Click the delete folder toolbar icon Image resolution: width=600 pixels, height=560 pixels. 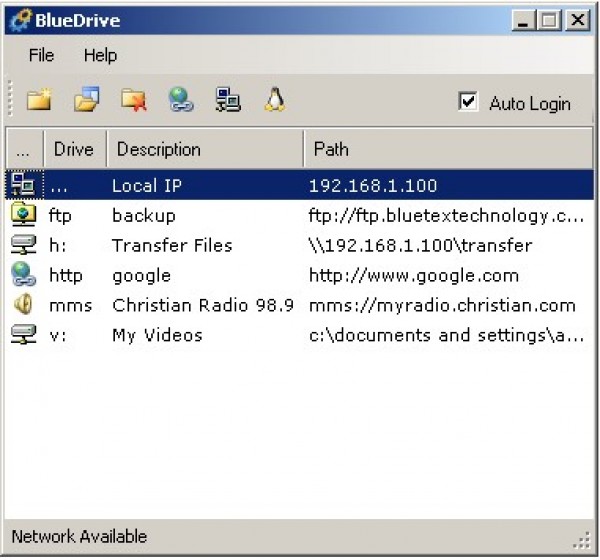(134, 100)
